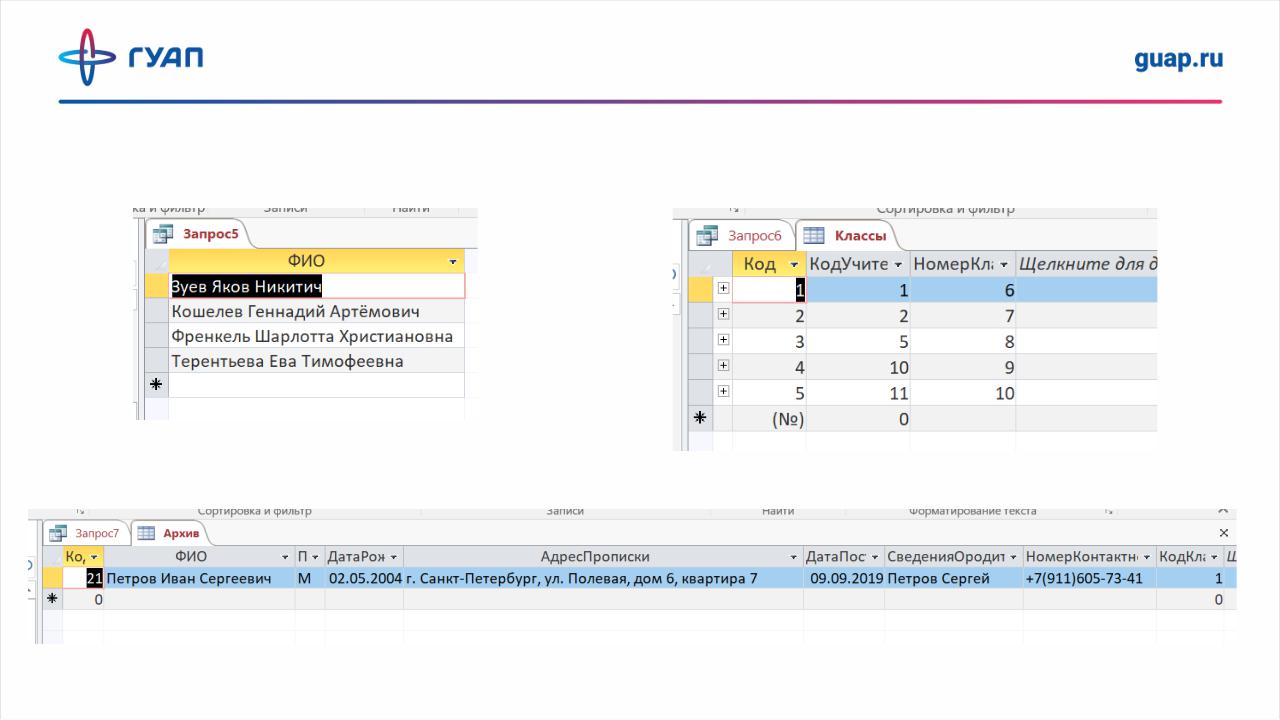The width and height of the screenshot is (1280, 720).
Task: Click the Петров Иван Сергеевич name cell
Action: (x=190, y=578)
